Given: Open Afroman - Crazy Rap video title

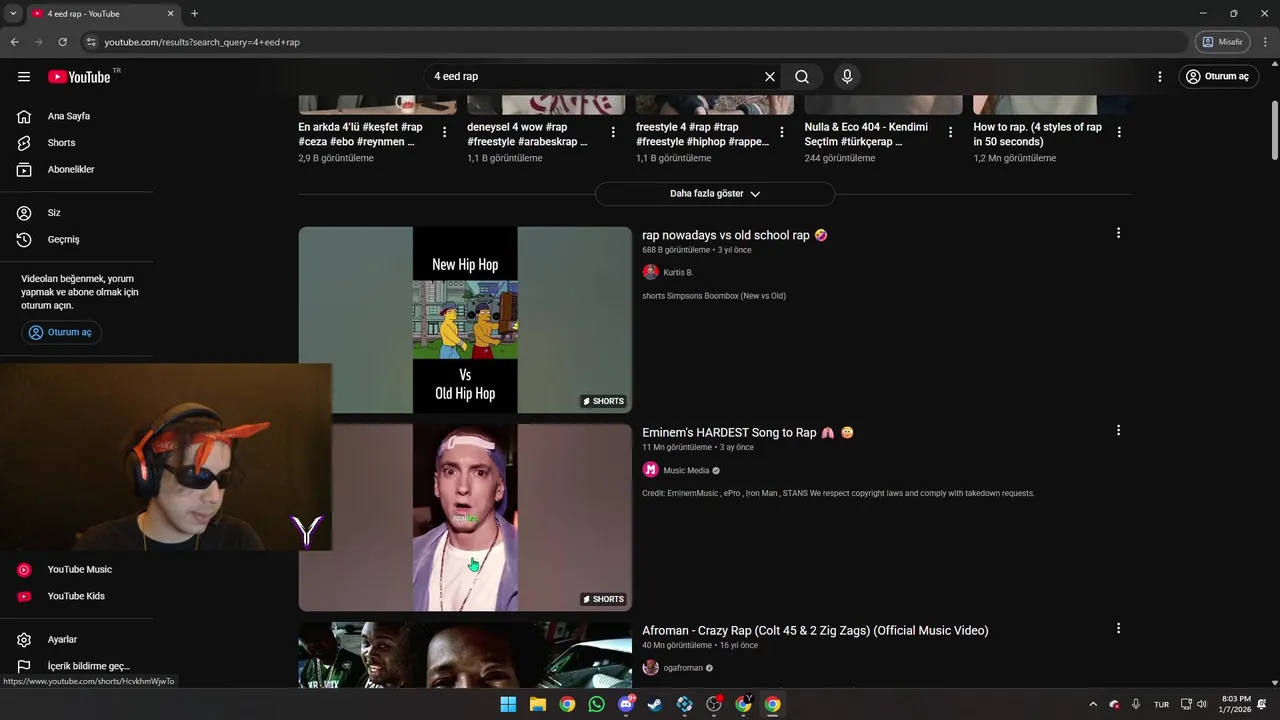Looking at the screenshot, I should [x=815, y=631].
